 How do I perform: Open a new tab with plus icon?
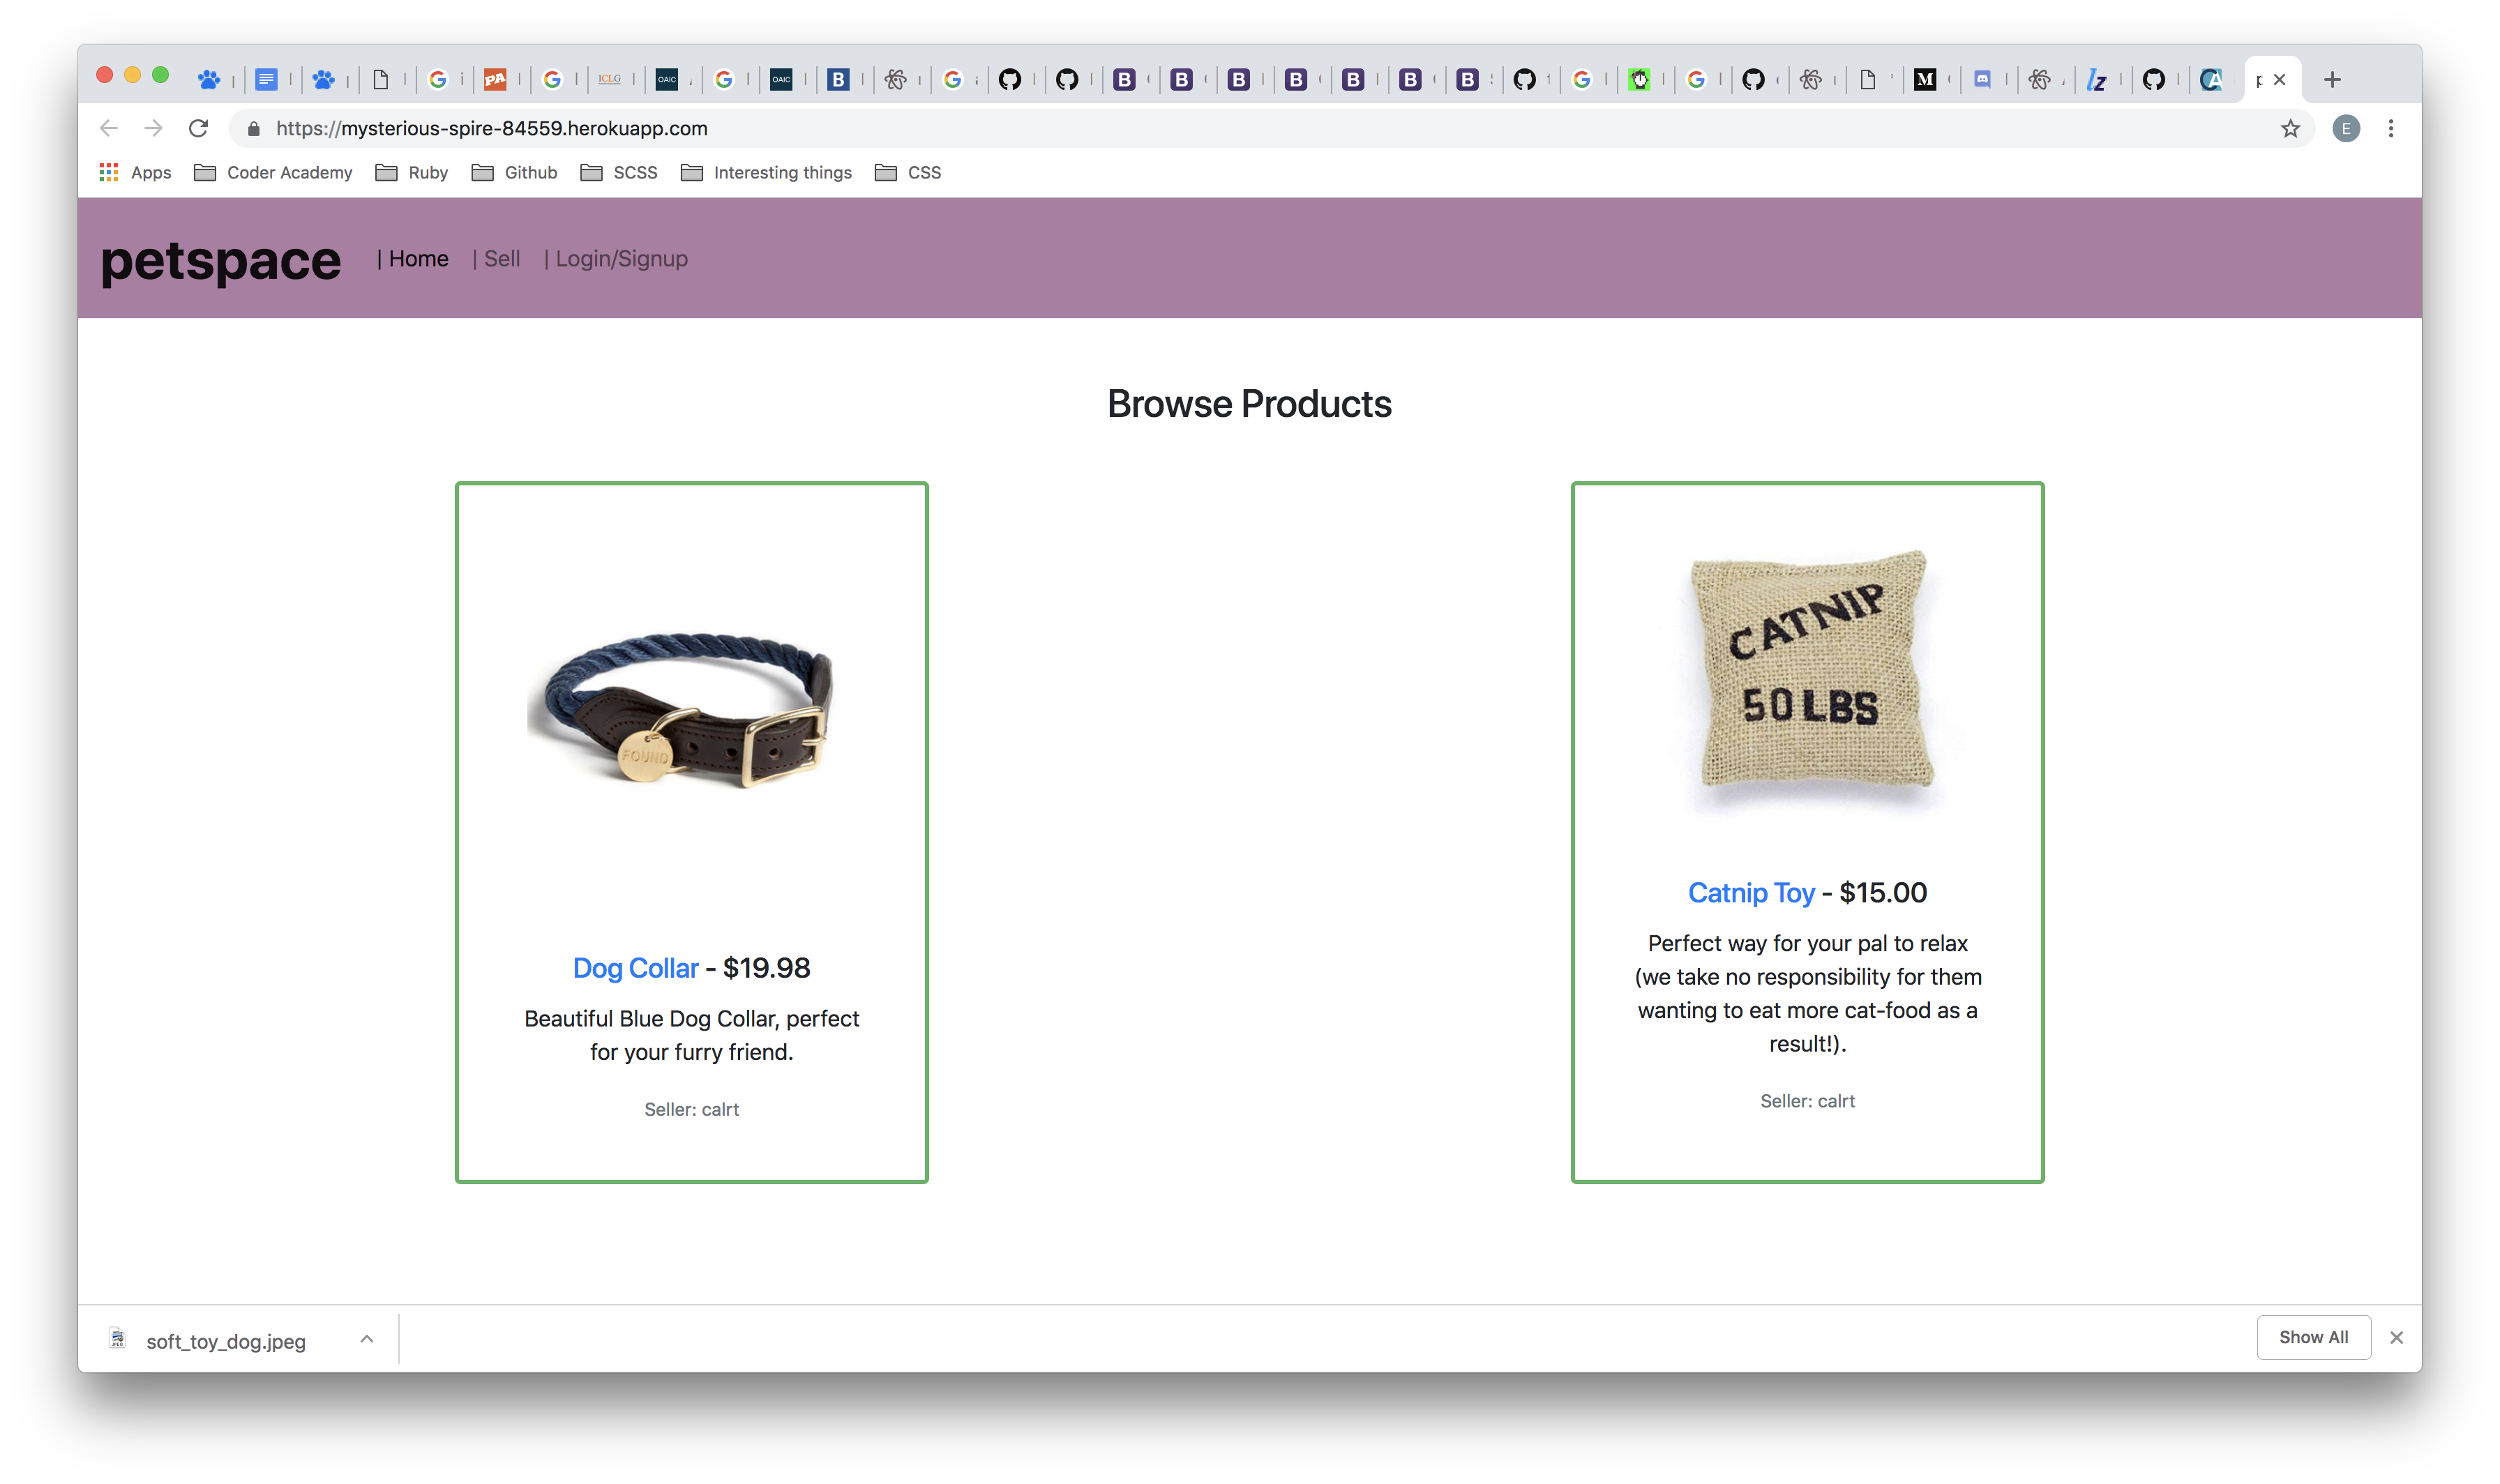pyautogui.click(x=2332, y=80)
